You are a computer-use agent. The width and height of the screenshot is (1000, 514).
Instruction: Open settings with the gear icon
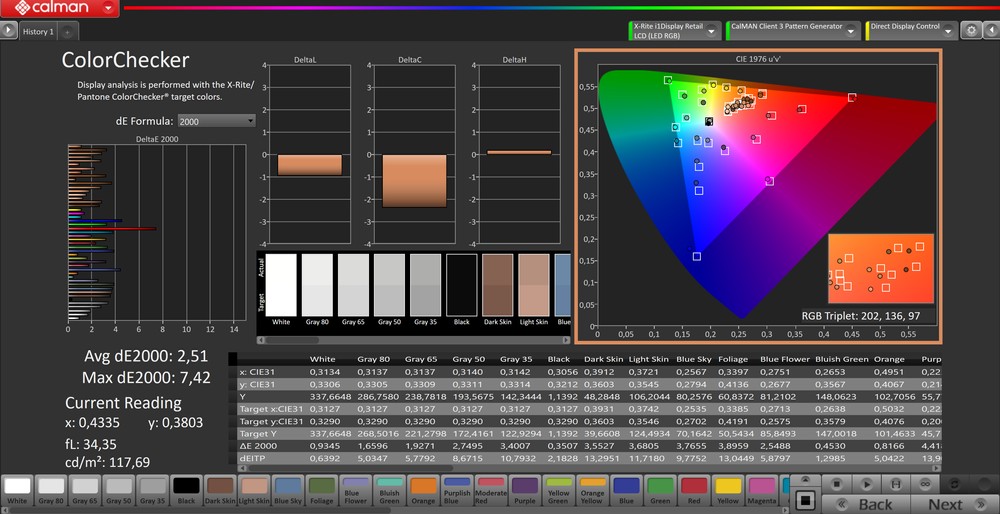pyautogui.click(x=970, y=31)
